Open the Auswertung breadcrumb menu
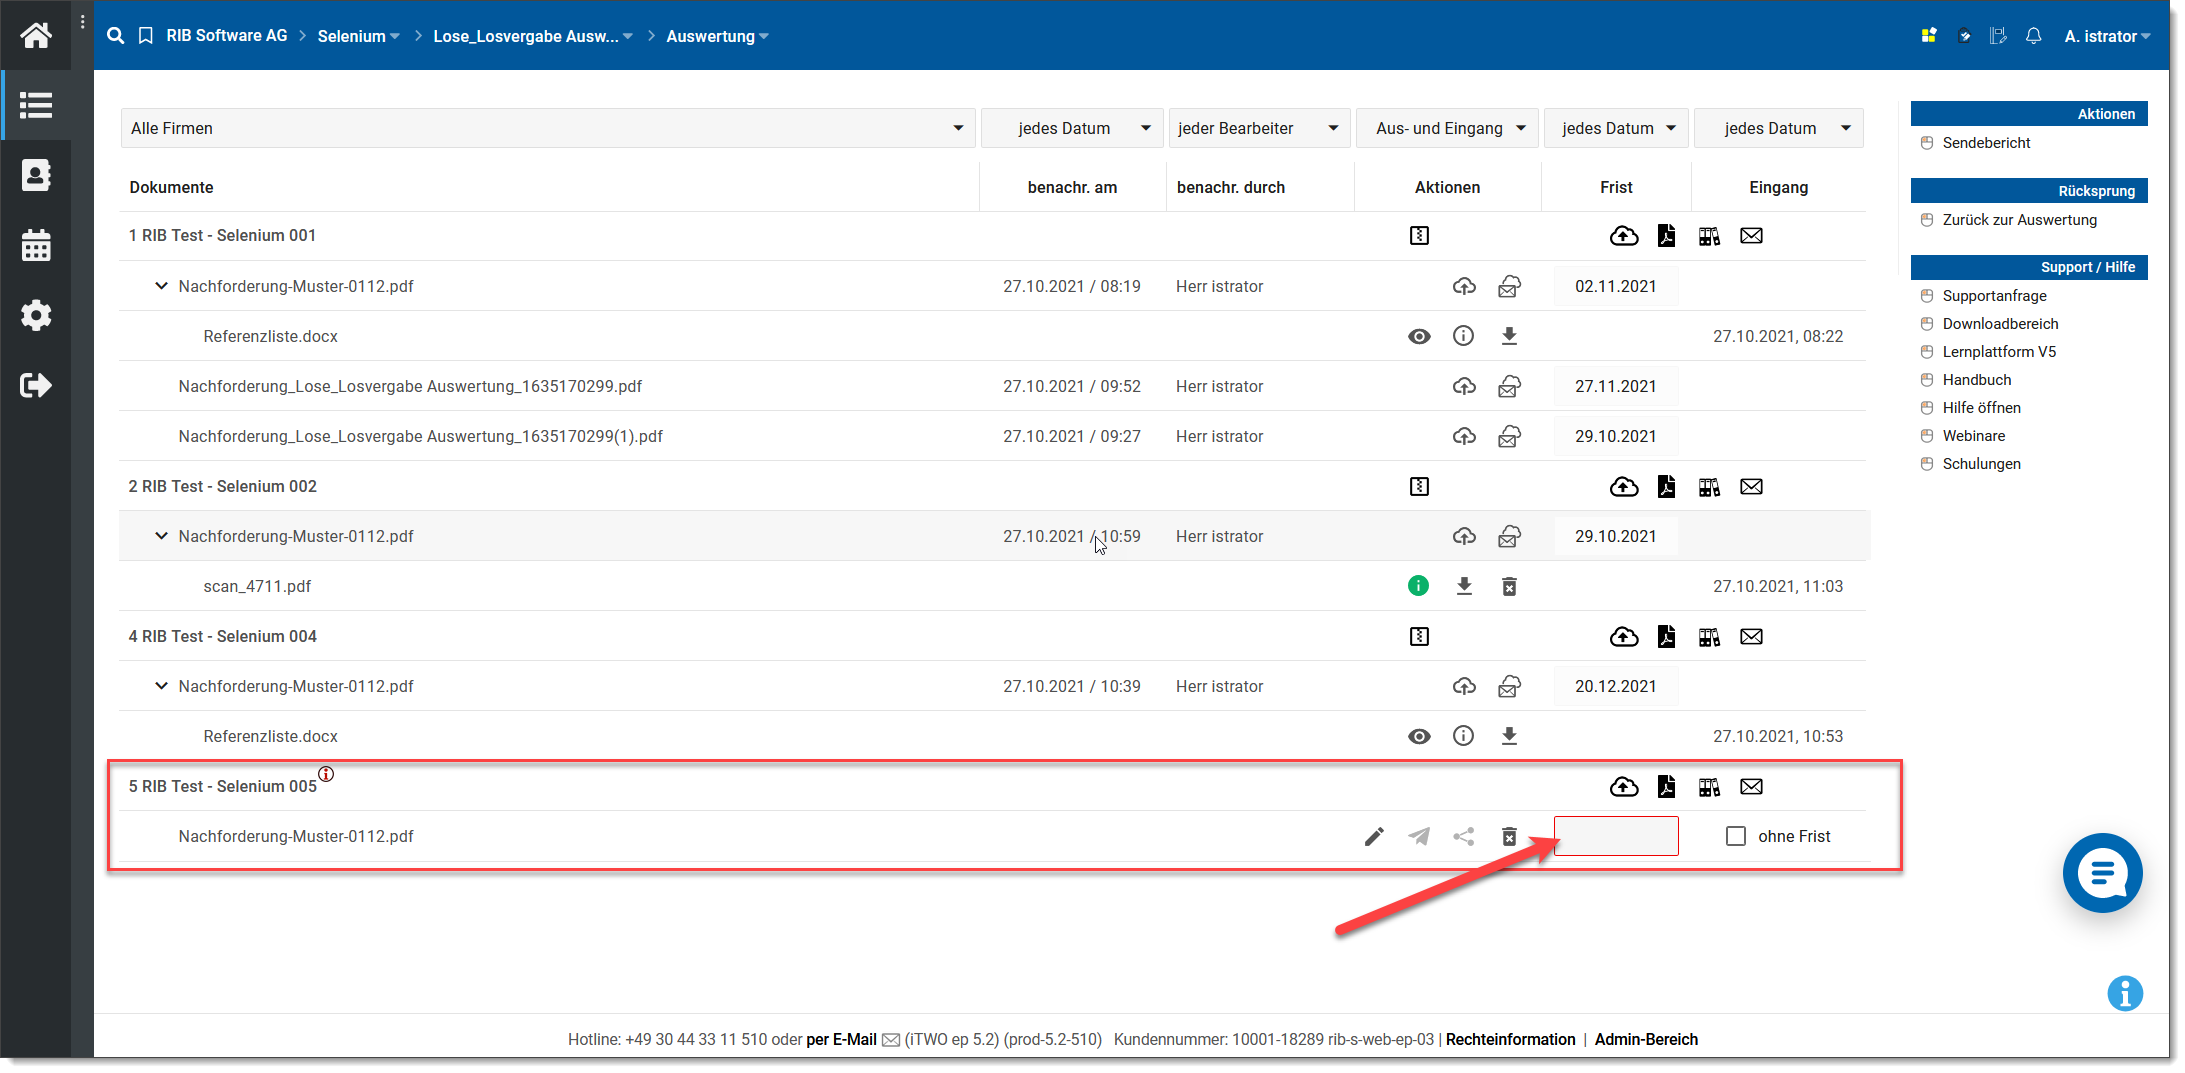2185x1073 pixels. 717,36
